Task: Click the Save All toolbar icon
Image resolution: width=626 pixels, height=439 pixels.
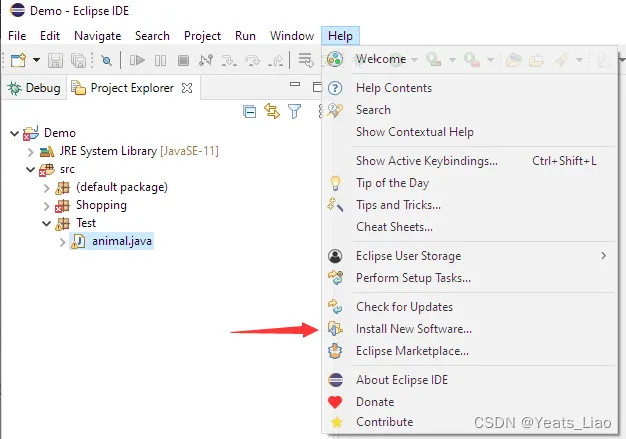Action: coord(78,61)
